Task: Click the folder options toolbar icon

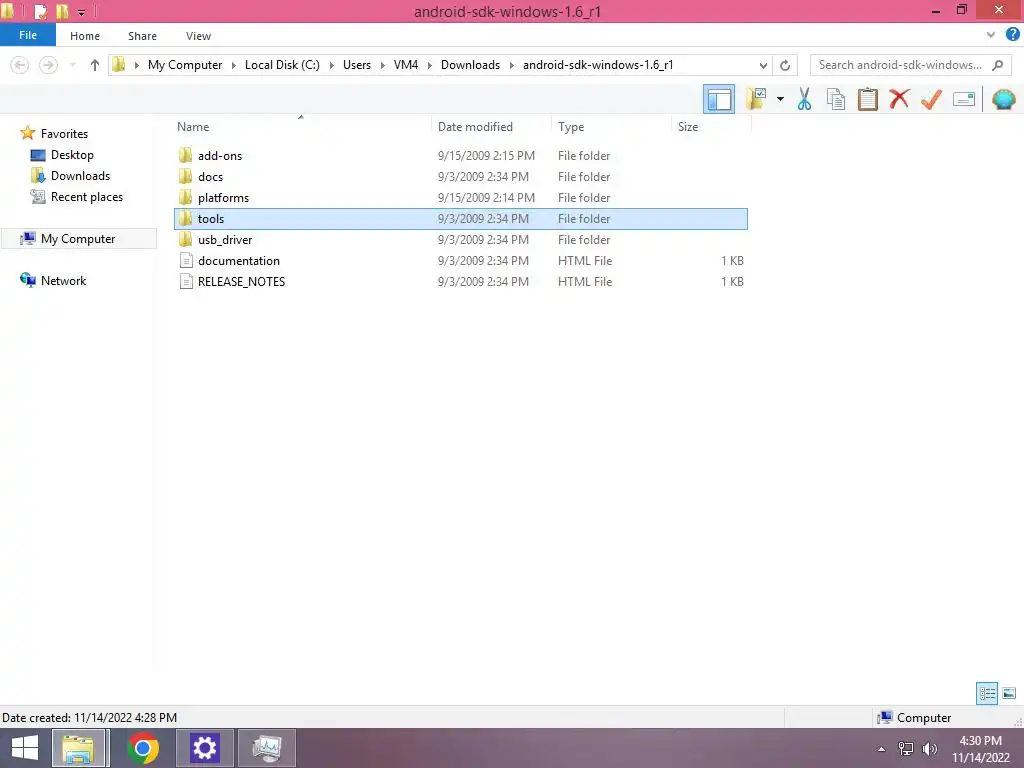Action: pos(756,99)
